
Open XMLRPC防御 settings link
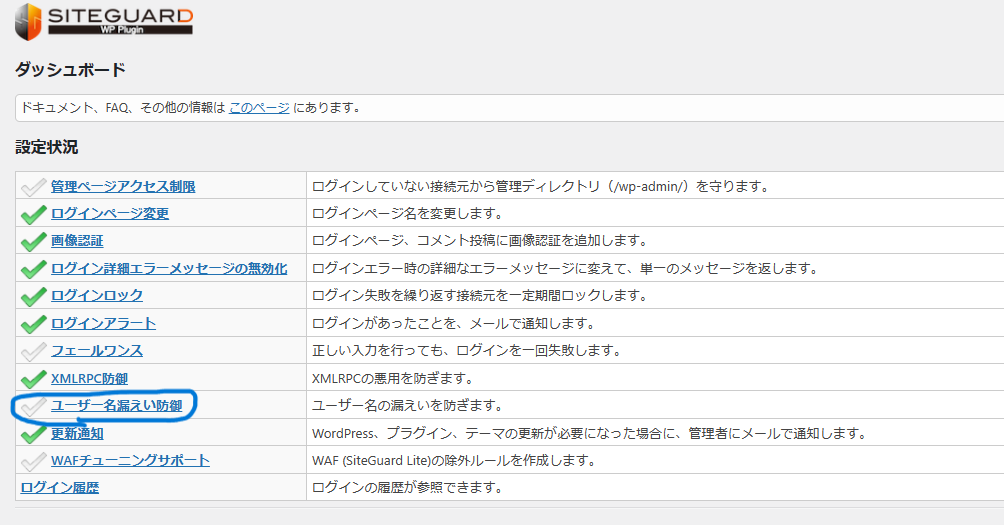(90, 378)
